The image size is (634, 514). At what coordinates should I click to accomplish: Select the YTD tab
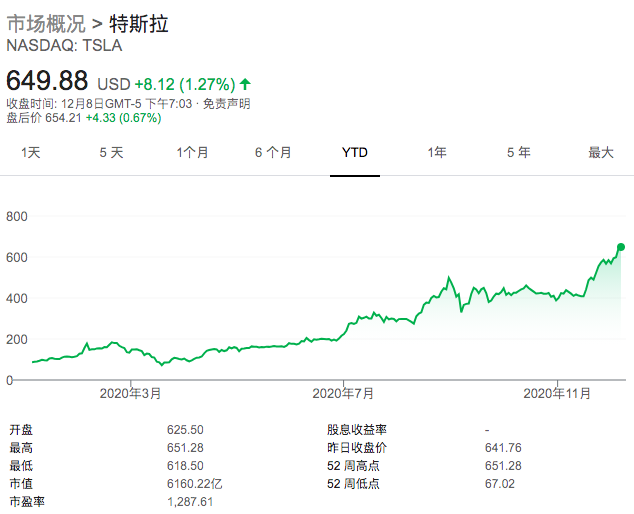click(355, 153)
